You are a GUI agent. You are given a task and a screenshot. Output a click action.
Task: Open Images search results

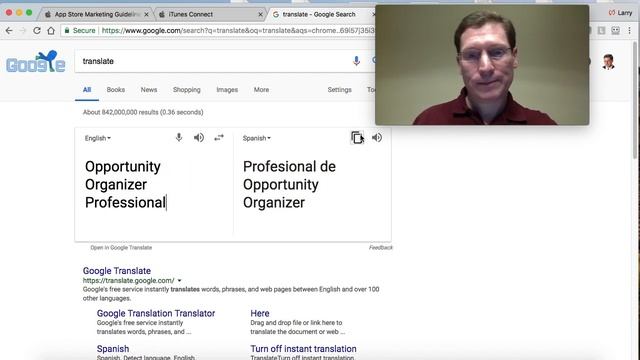227,90
